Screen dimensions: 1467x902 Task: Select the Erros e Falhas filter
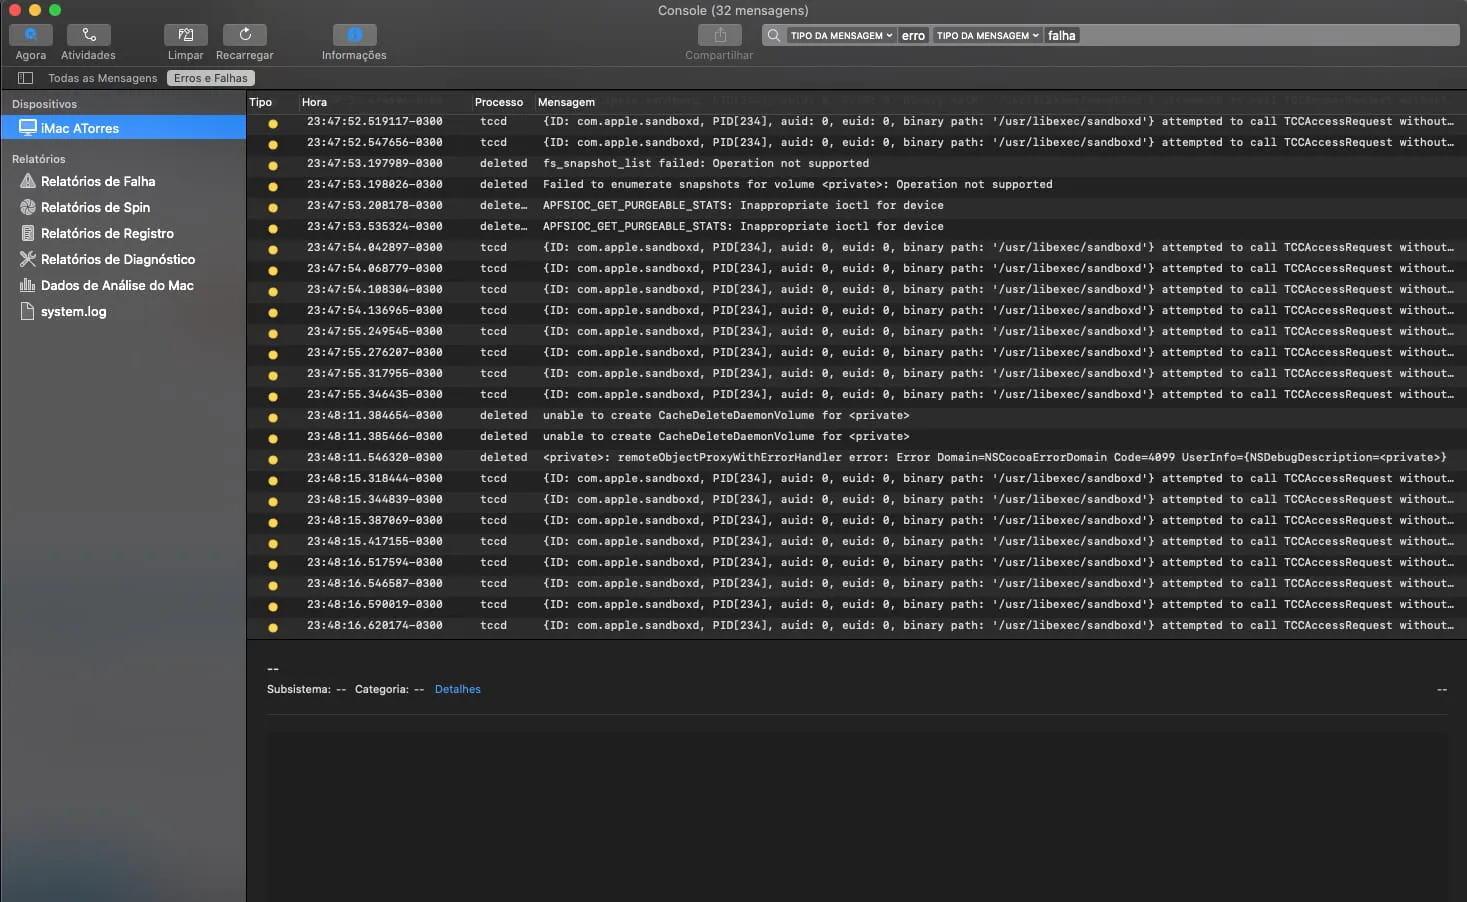click(x=210, y=78)
